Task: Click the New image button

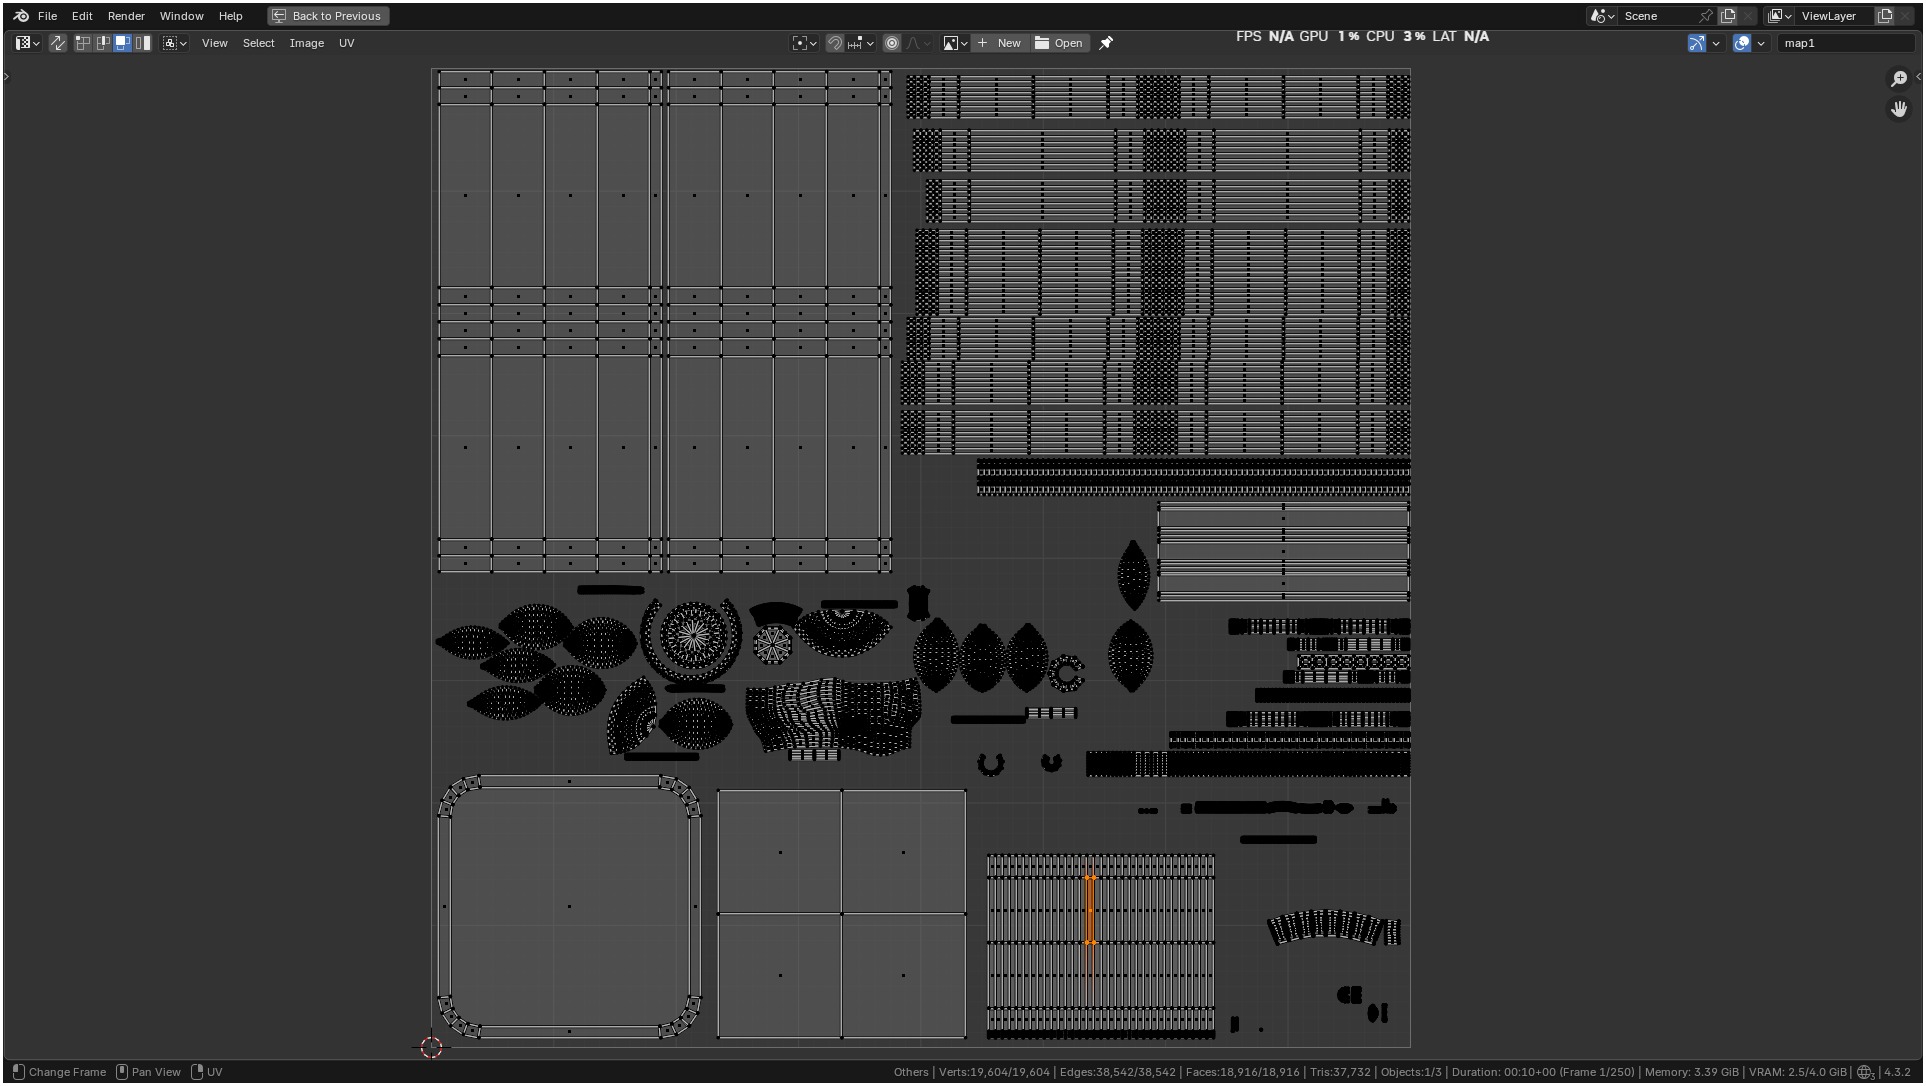Action: coord(999,43)
